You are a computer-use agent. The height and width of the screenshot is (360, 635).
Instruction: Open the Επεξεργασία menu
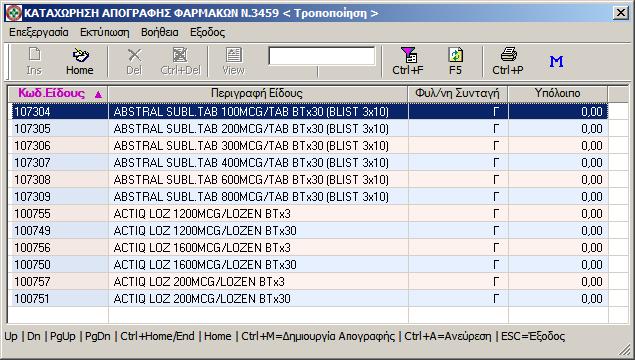[x=39, y=32]
